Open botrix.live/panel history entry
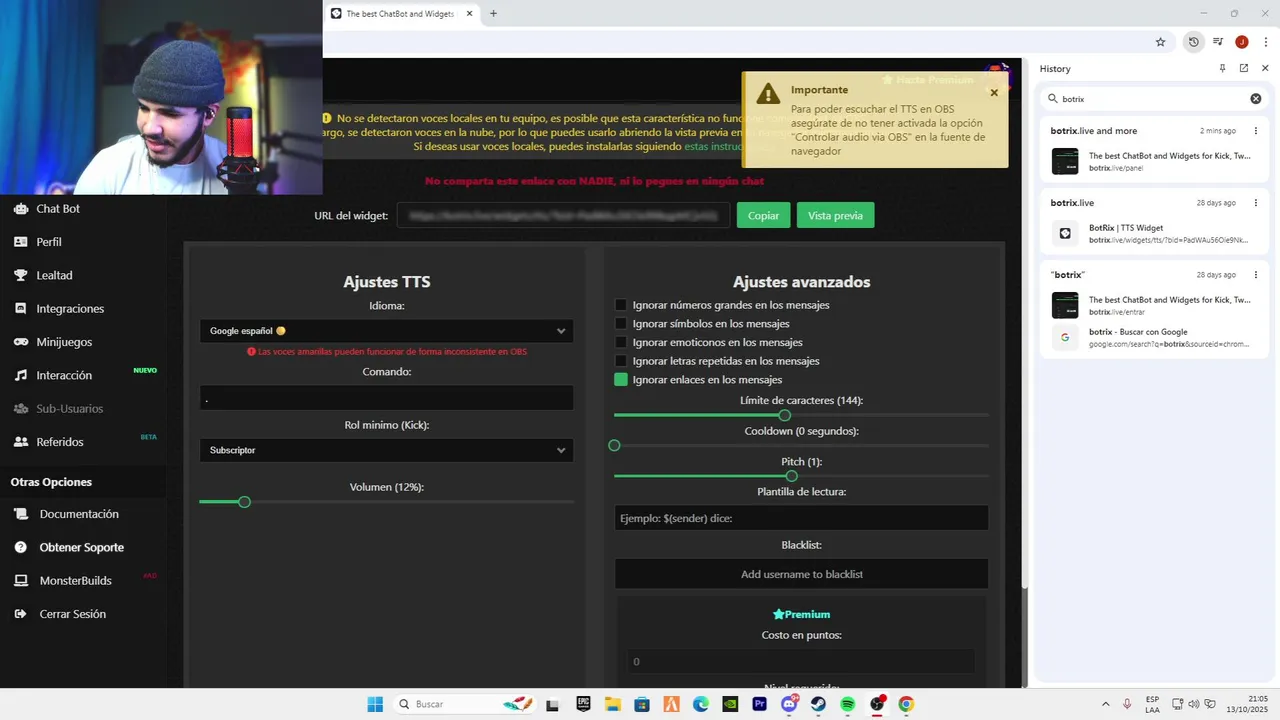The width and height of the screenshot is (1280, 720). (1155, 161)
